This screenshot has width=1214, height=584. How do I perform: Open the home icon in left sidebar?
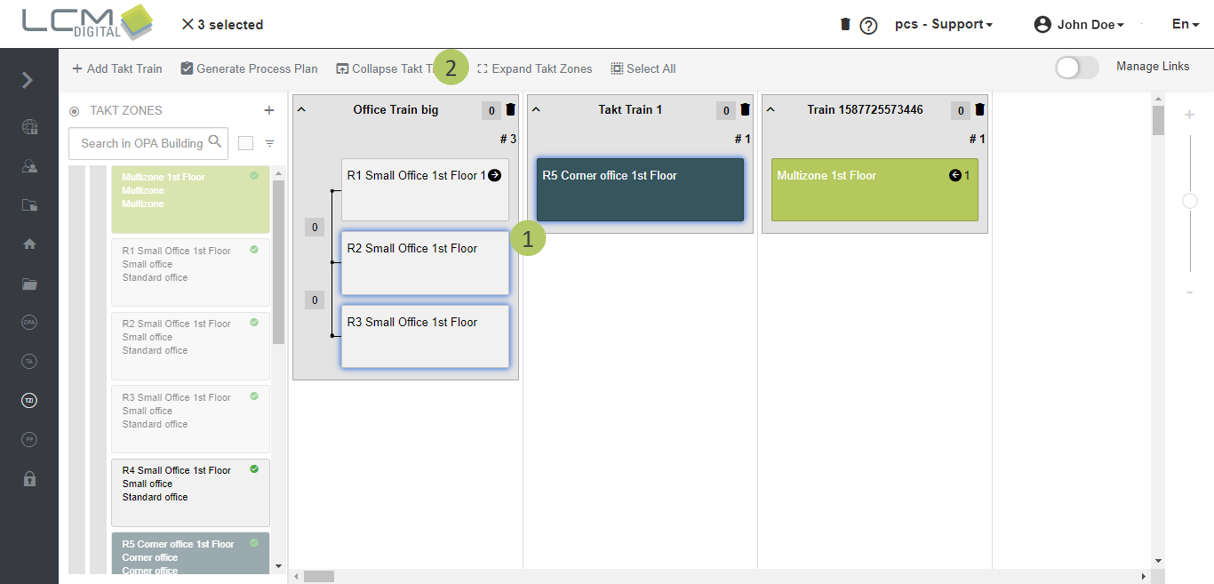point(30,244)
